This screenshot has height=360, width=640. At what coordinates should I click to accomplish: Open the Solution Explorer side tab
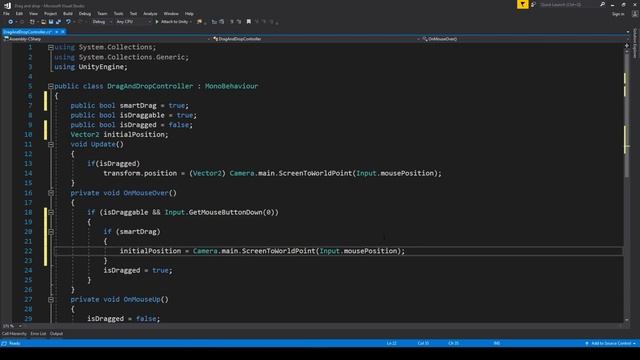click(635, 43)
